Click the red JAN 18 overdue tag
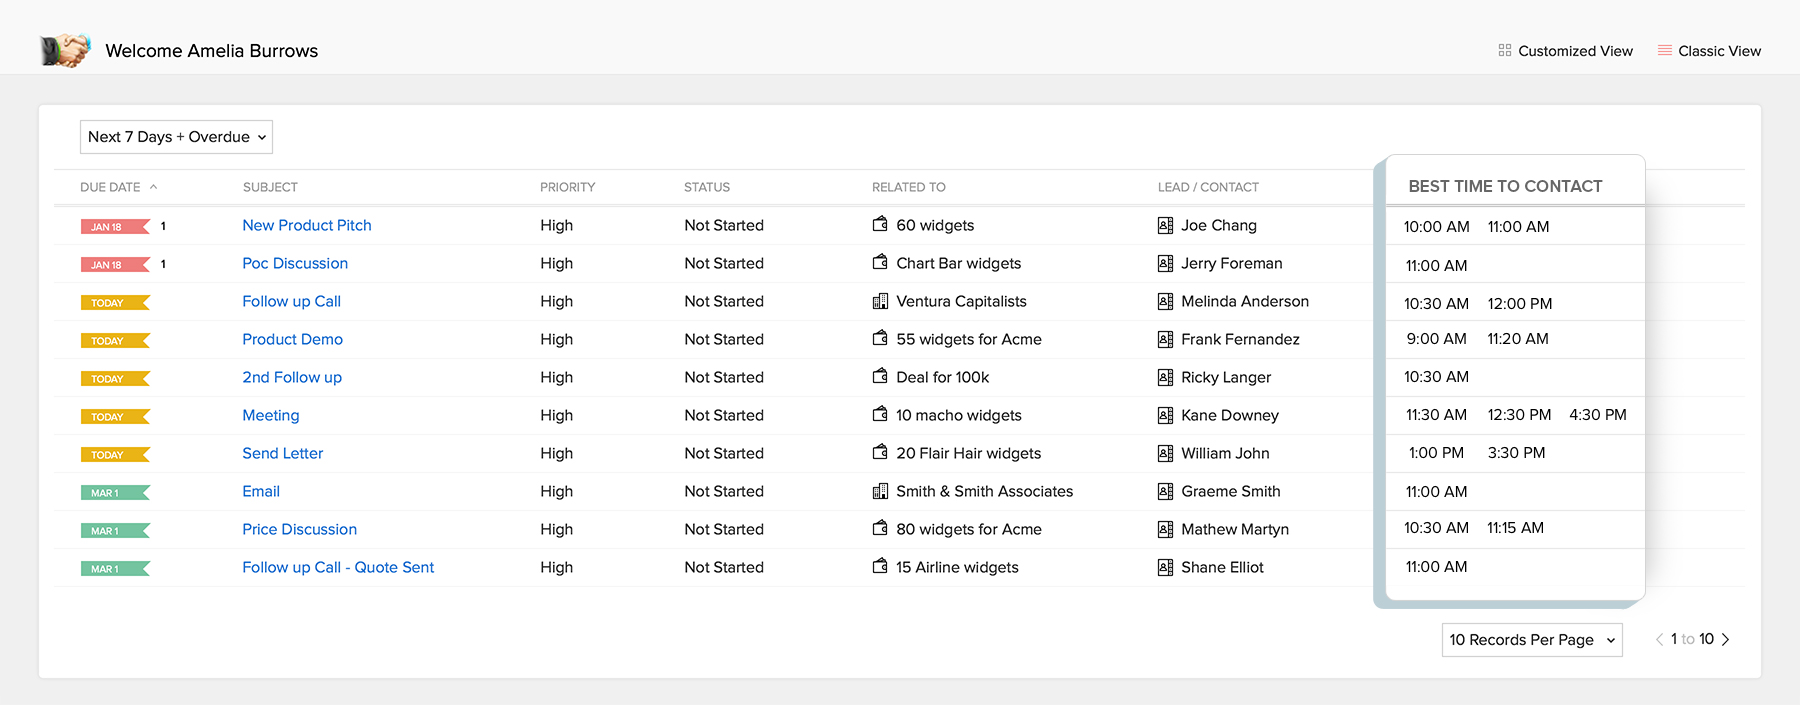 click(113, 227)
